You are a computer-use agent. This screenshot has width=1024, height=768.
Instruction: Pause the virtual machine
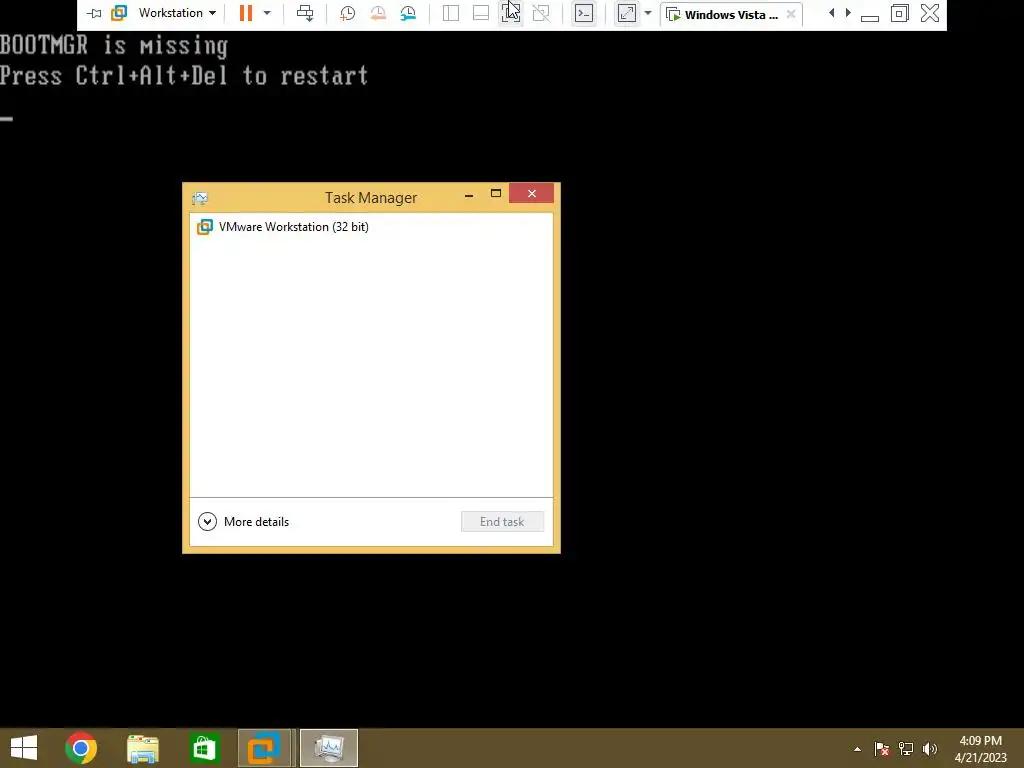(x=246, y=13)
